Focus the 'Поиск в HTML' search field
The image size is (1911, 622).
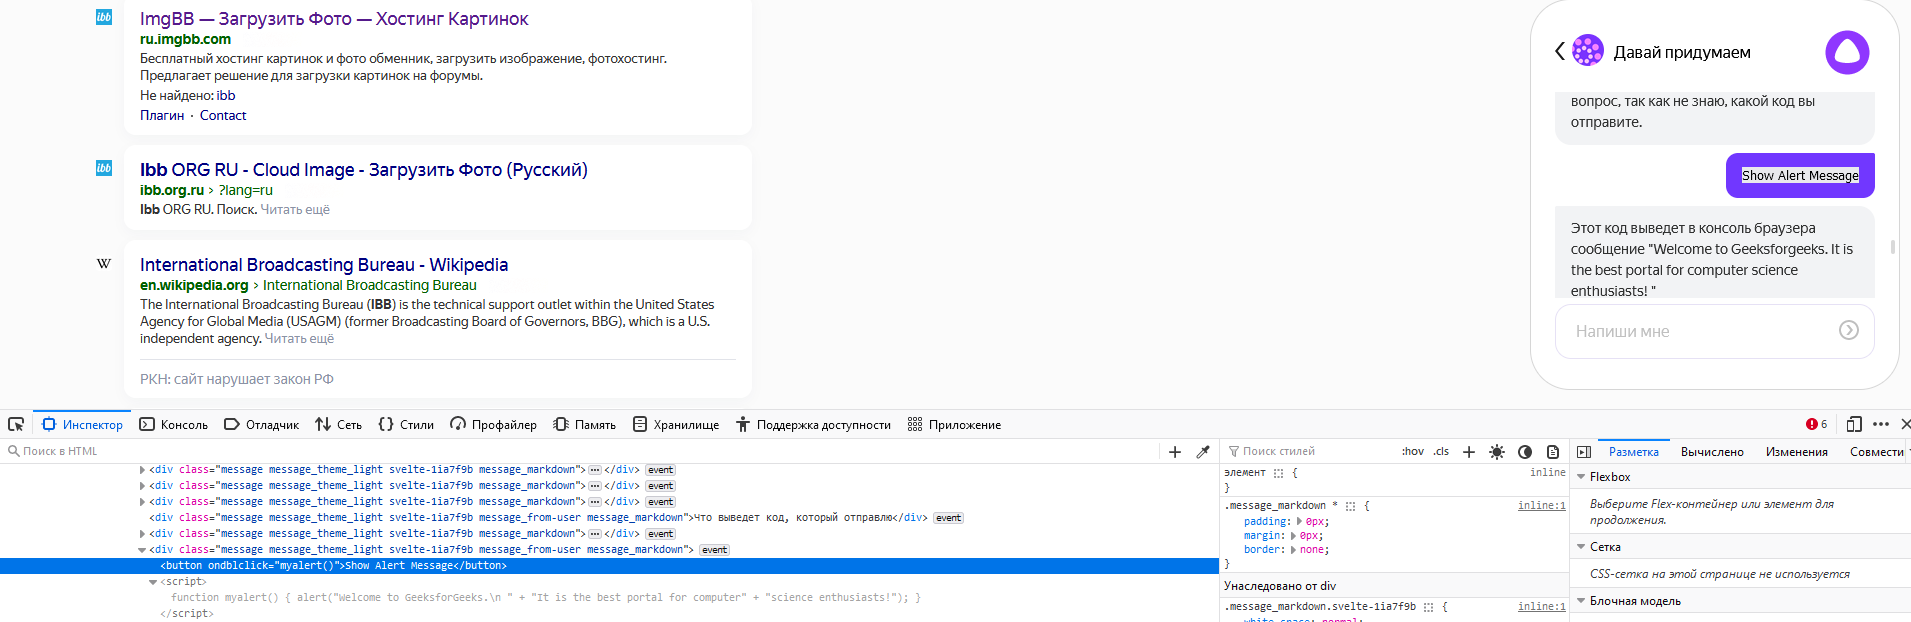(x=580, y=452)
